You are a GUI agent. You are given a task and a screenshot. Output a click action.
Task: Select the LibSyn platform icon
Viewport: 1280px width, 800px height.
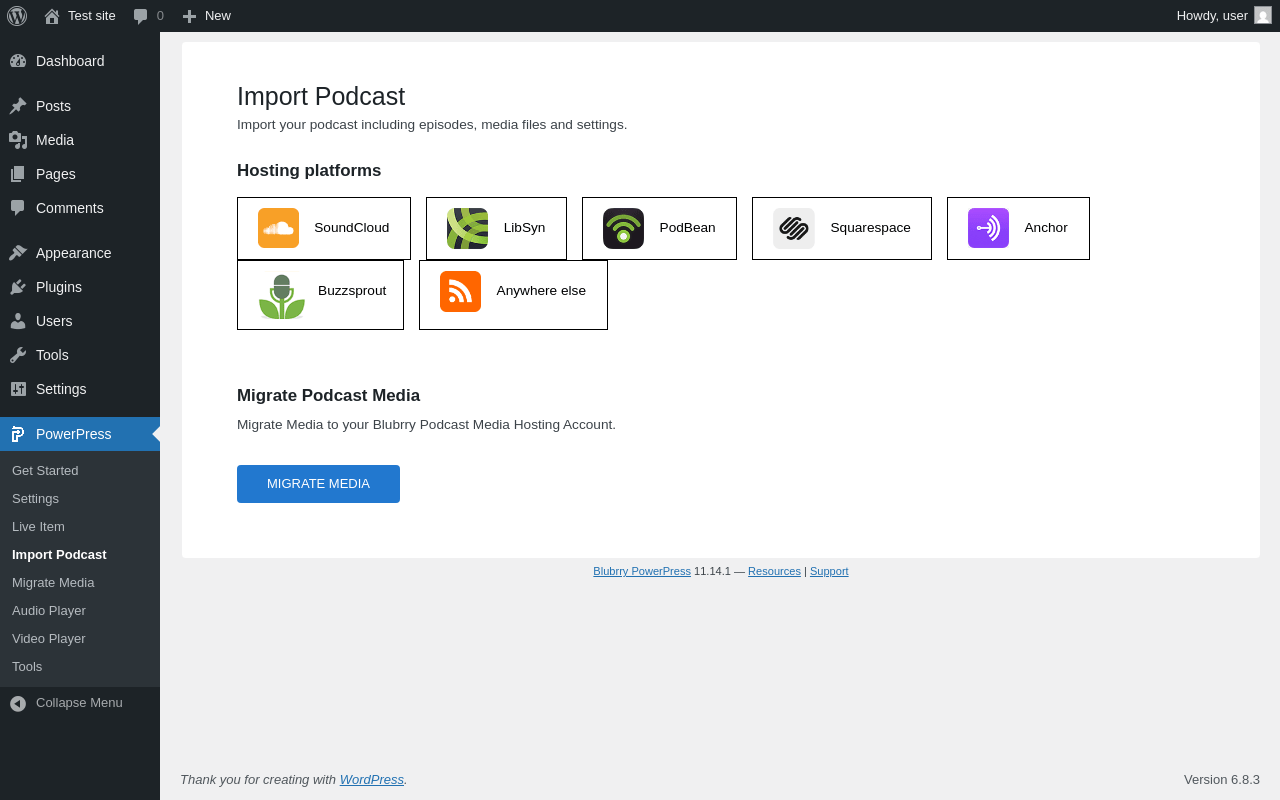click(x=467, y=228)
